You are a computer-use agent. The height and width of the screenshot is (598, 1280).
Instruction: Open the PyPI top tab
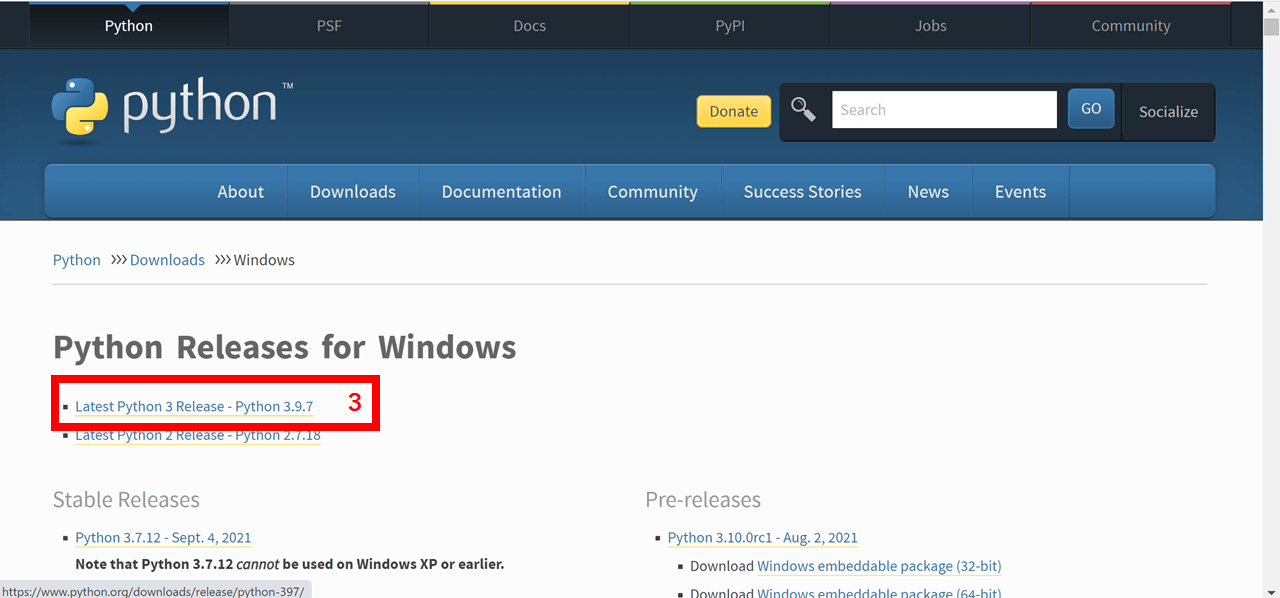pos(730,26)
